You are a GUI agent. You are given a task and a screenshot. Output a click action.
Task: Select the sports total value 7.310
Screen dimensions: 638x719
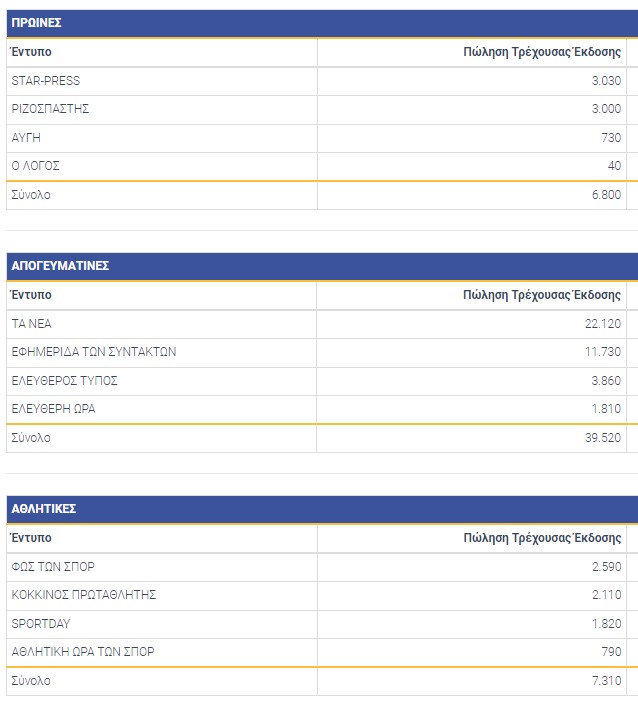(x=606, y=681)
